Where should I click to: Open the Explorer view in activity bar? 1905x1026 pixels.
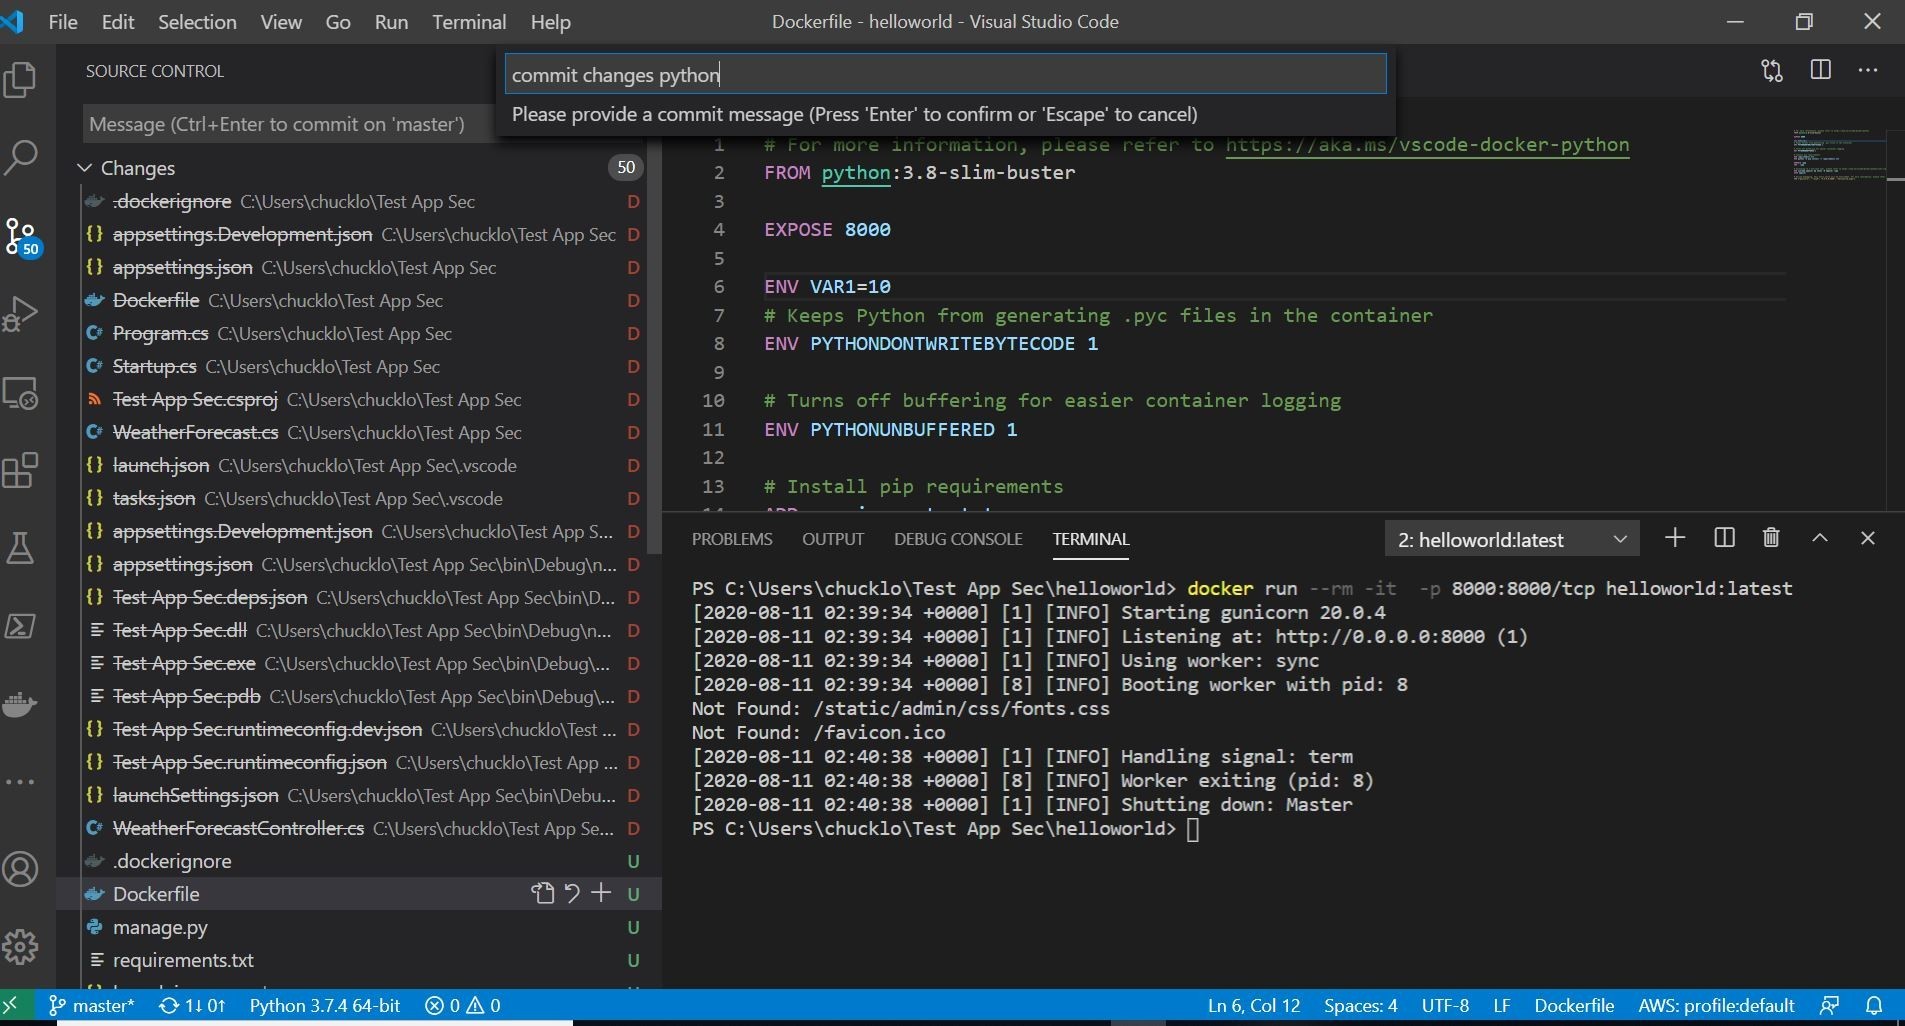click(21, 79)
